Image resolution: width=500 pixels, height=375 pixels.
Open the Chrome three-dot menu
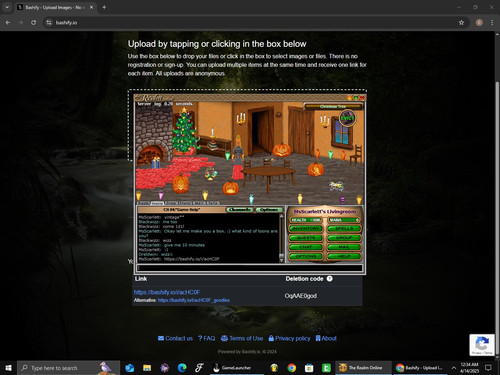click(492, 22)
